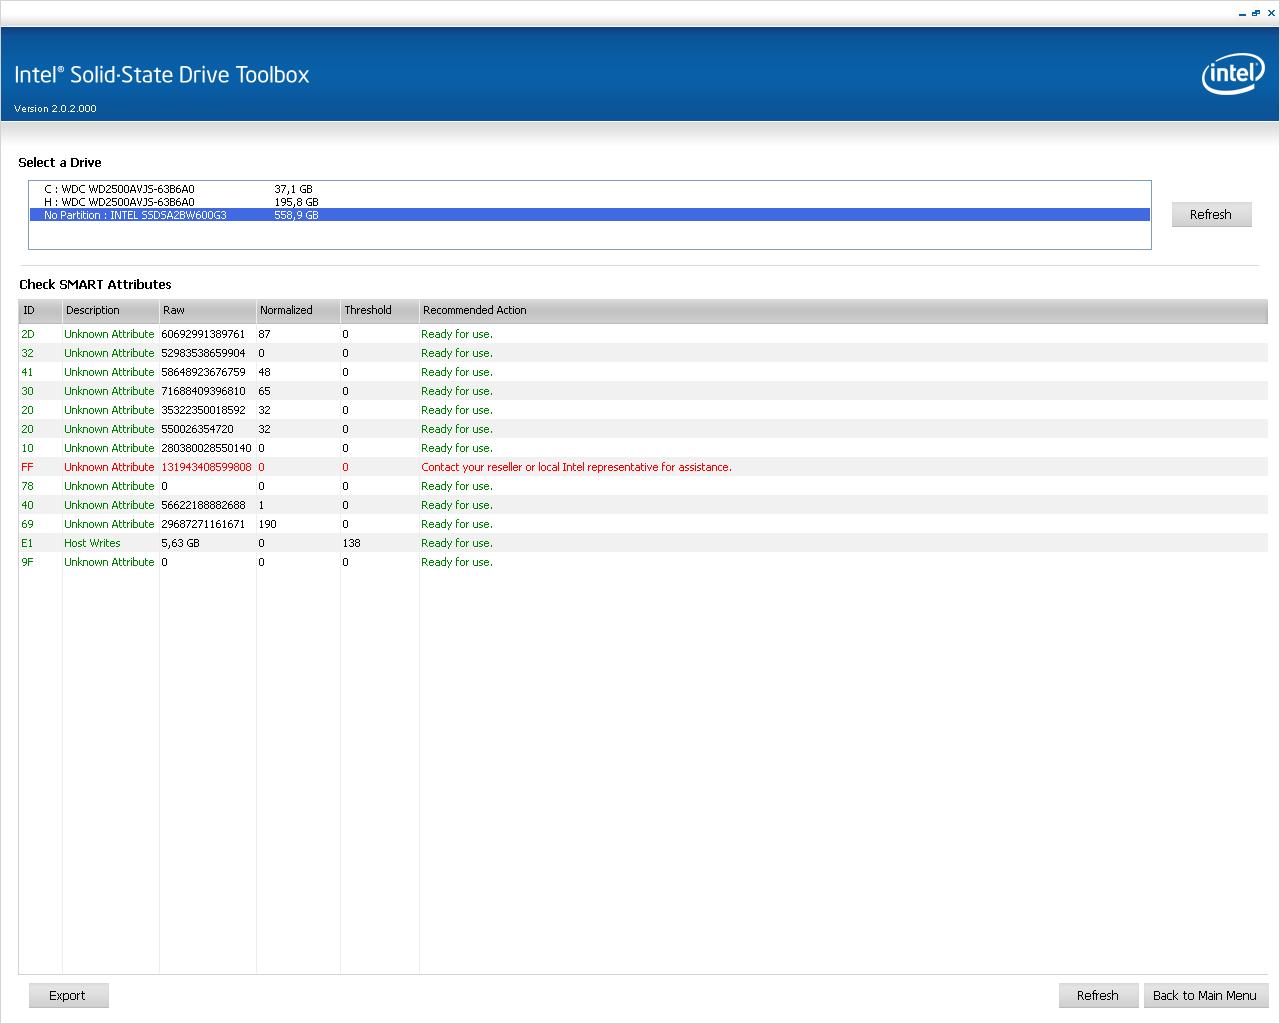Refresh the drive list
This screenshot has height=1024, width=1280.
click(x=1211, y=214)
